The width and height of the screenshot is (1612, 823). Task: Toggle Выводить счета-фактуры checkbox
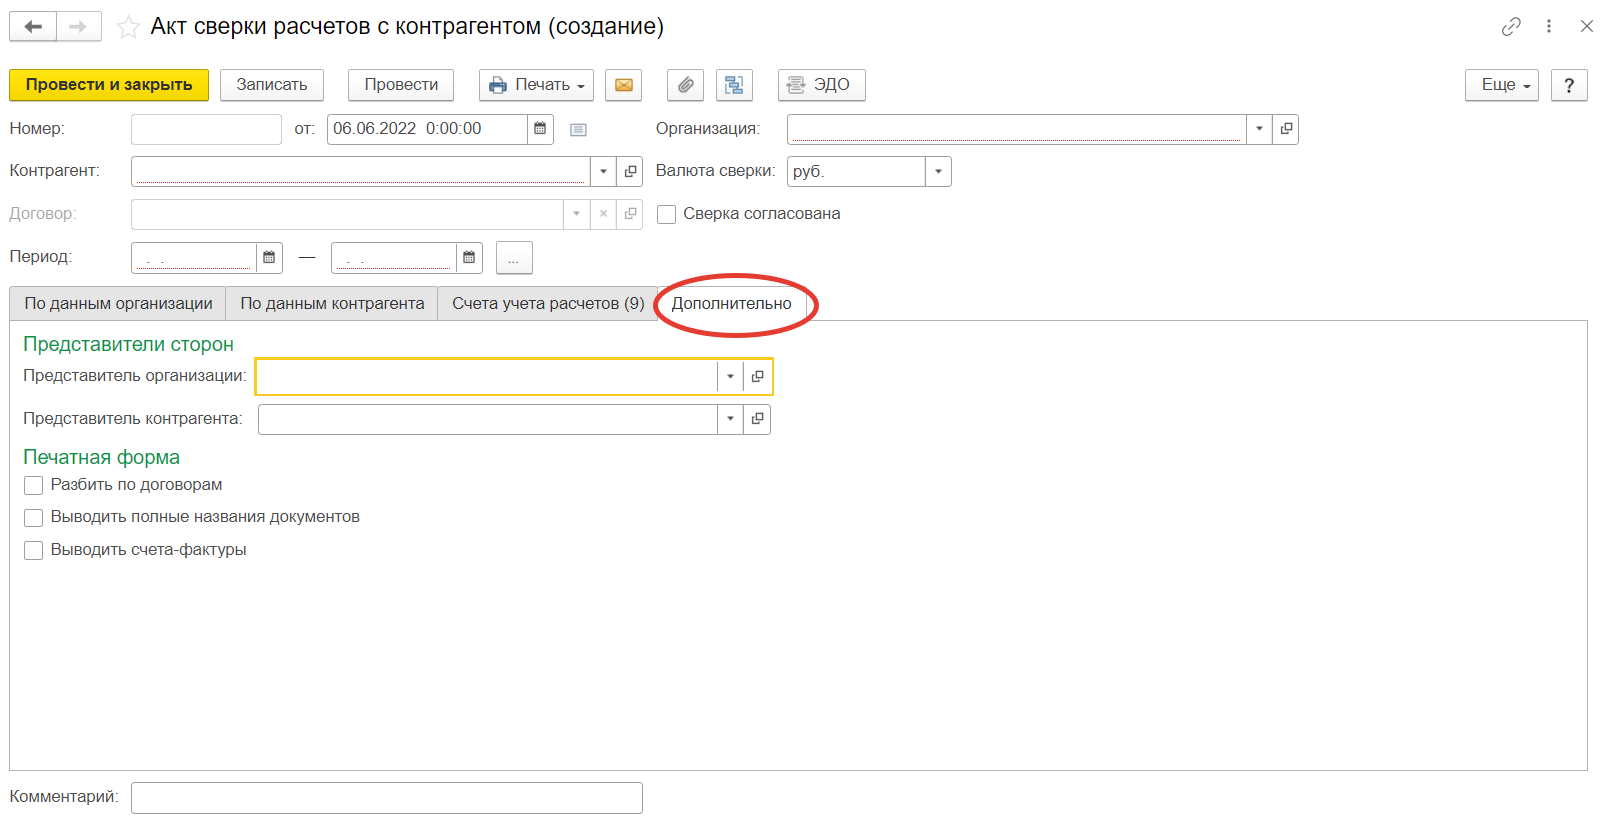point(34,551)
